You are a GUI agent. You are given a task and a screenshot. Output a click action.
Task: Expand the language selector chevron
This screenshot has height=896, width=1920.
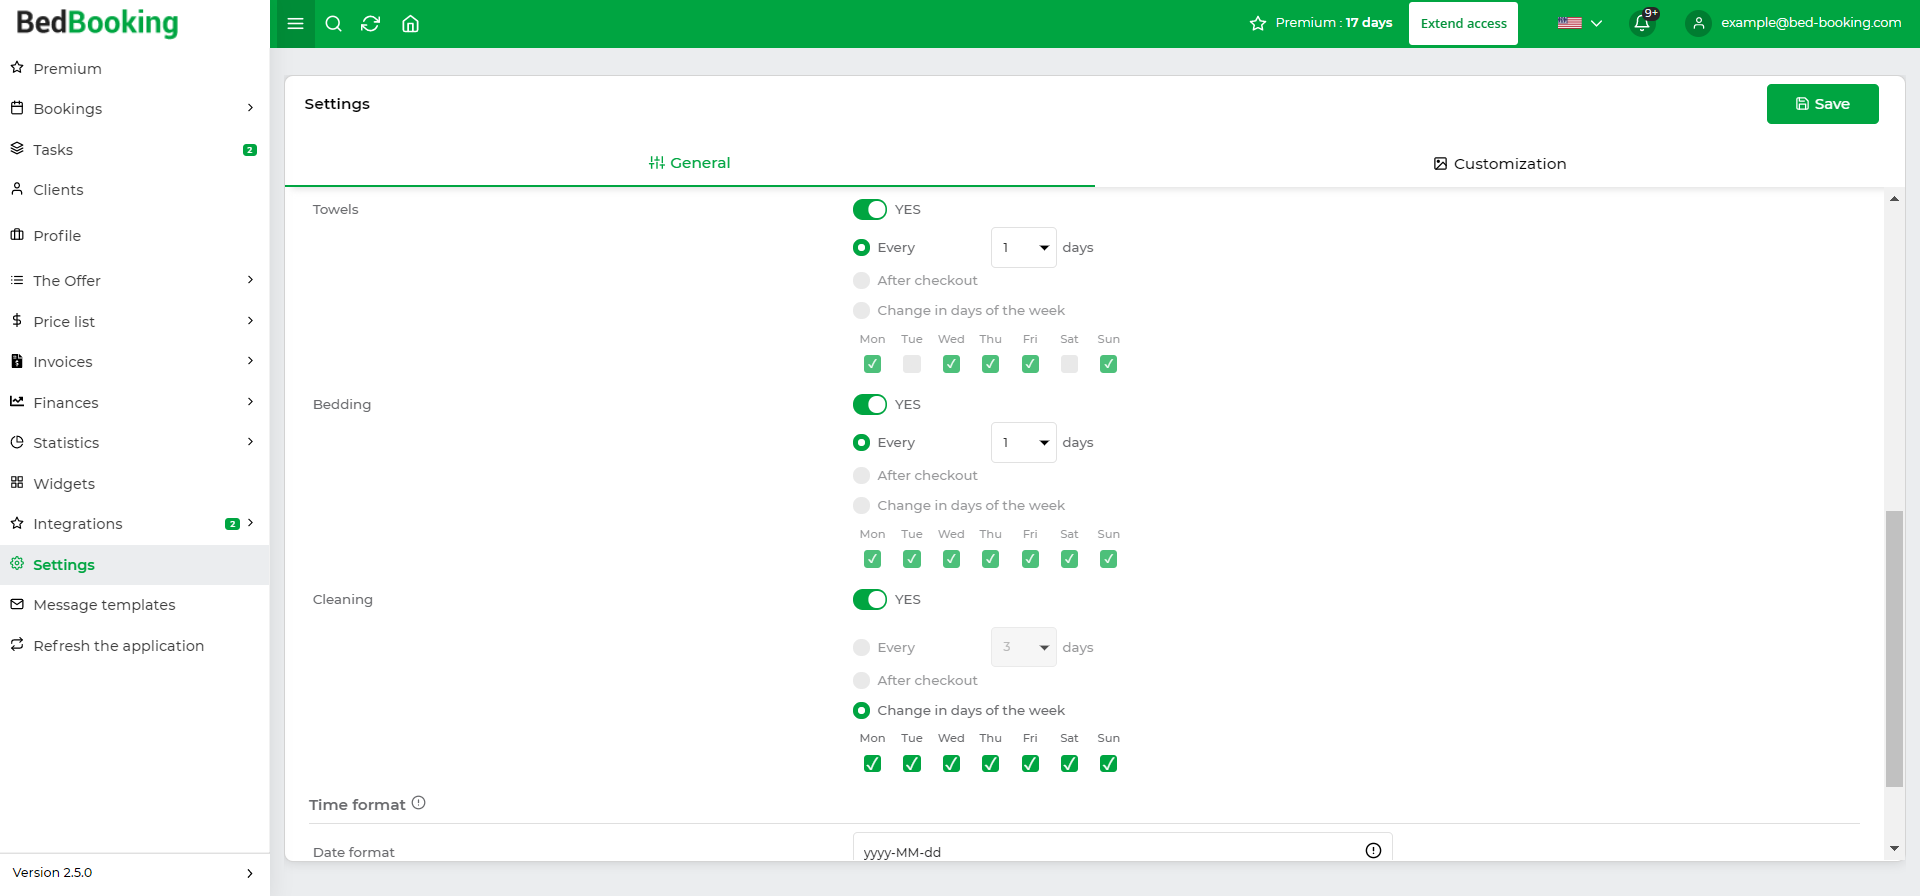pyautogui.click(x=1596, y=23)
